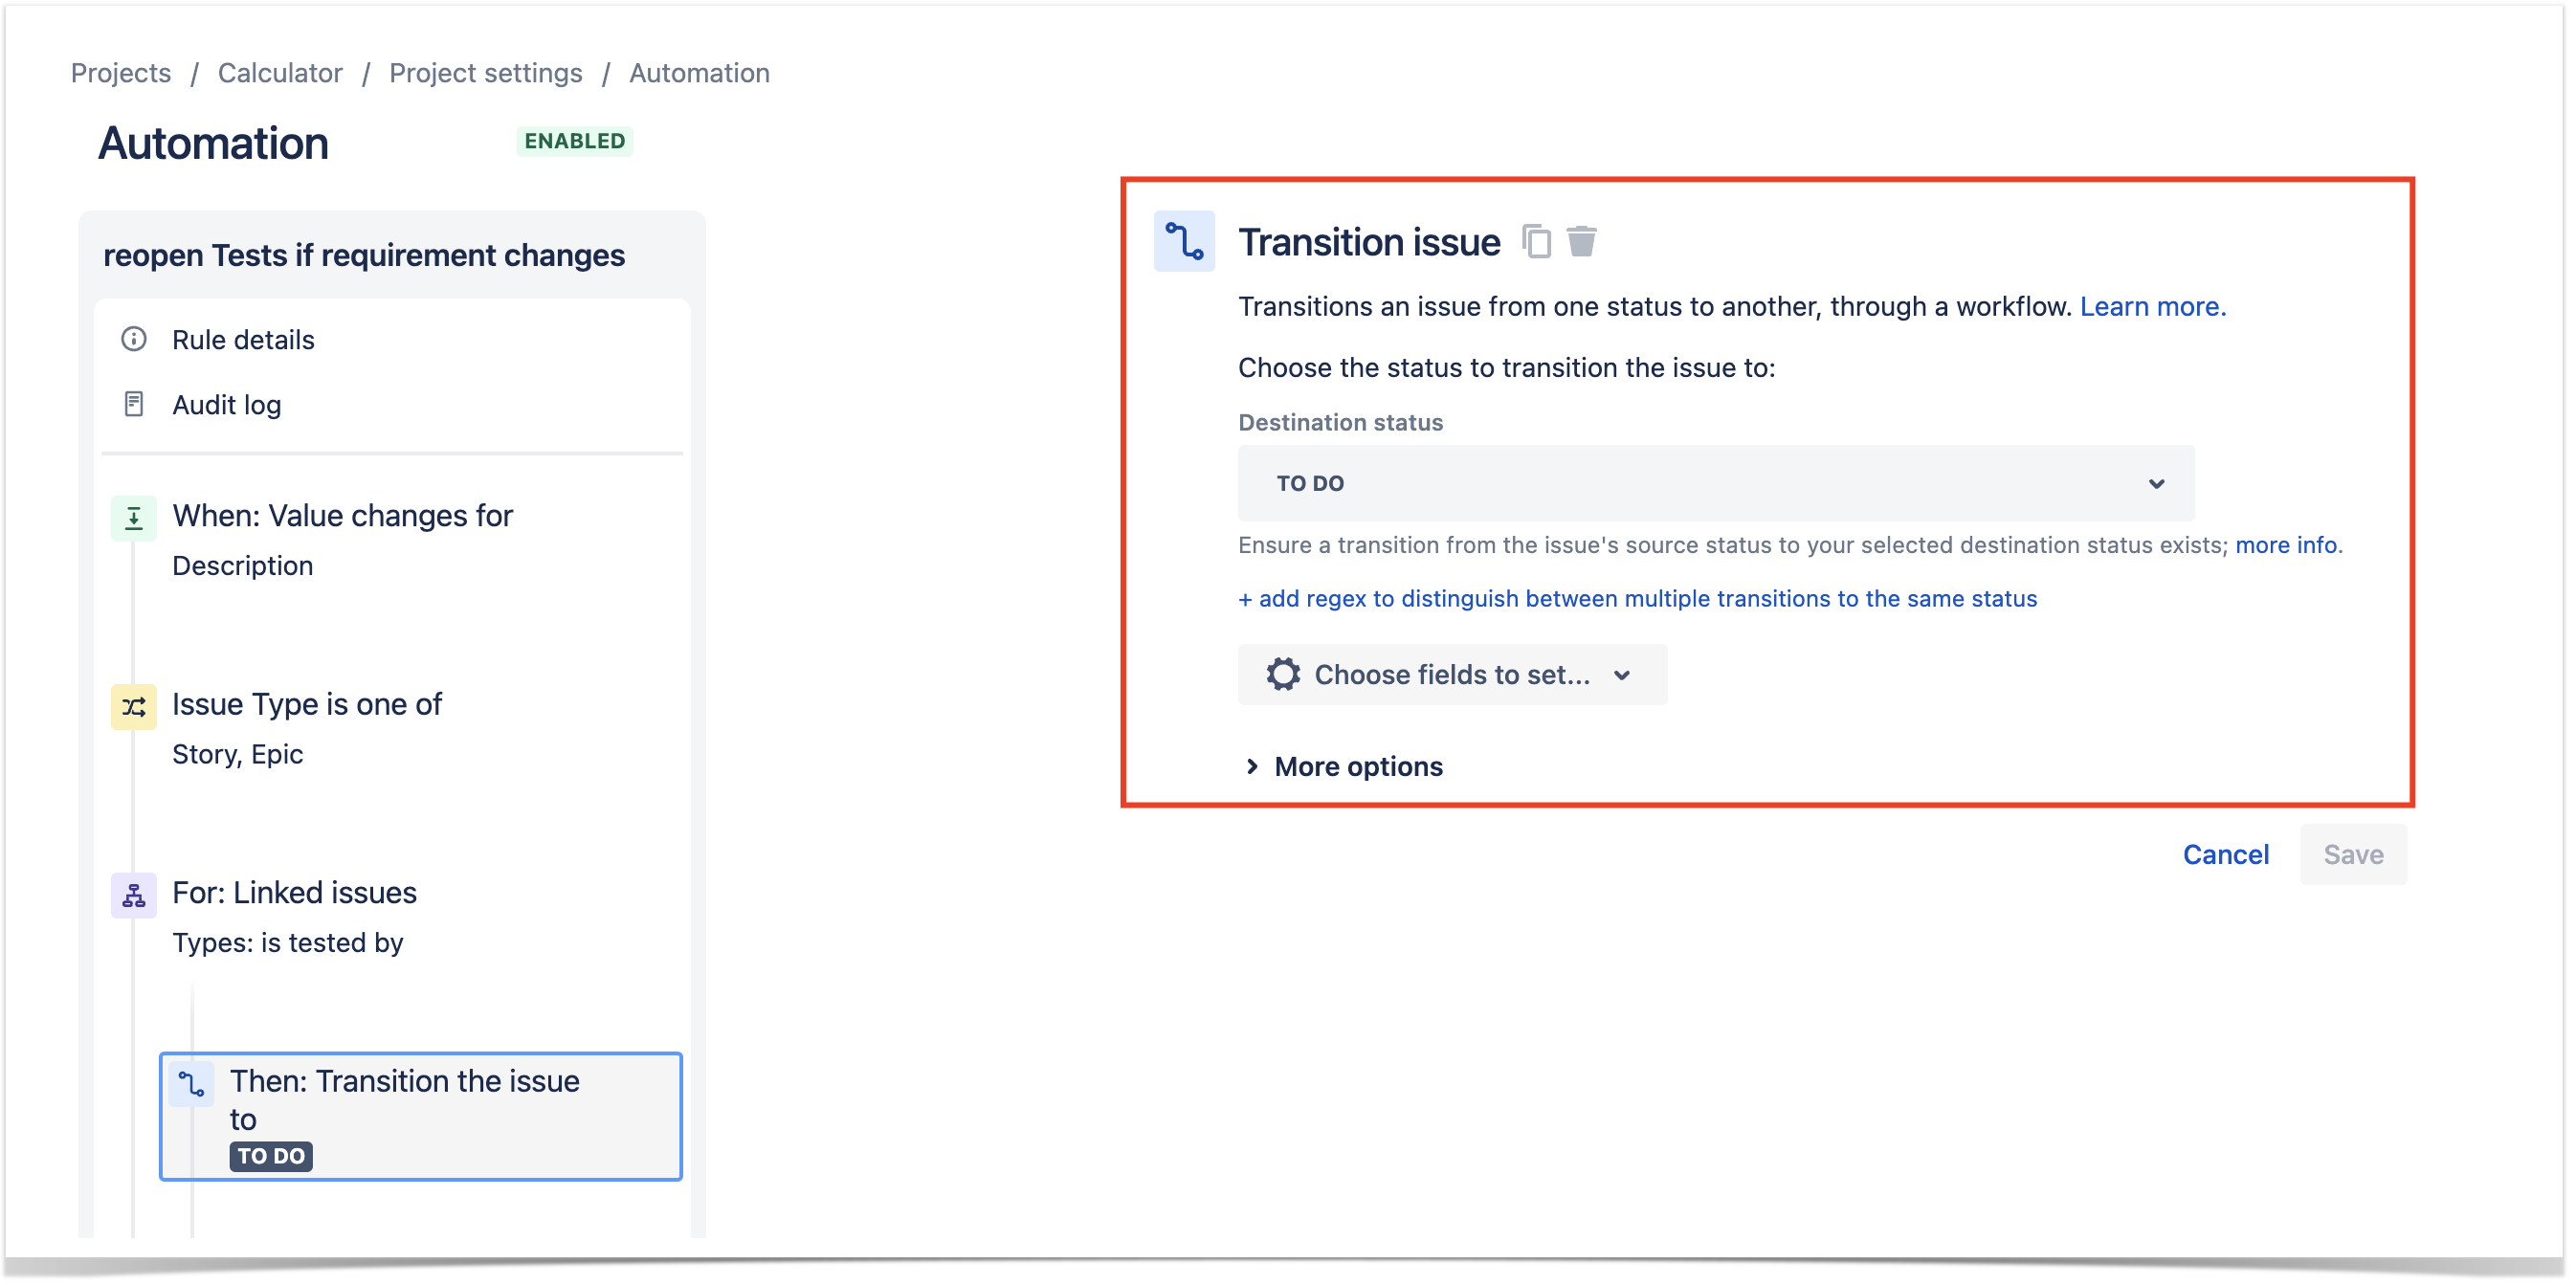The width and height of the screenshot is (2576, 1285).
Task: Select Then: Transition the issue to action
Action: [x=421, y=1118]
